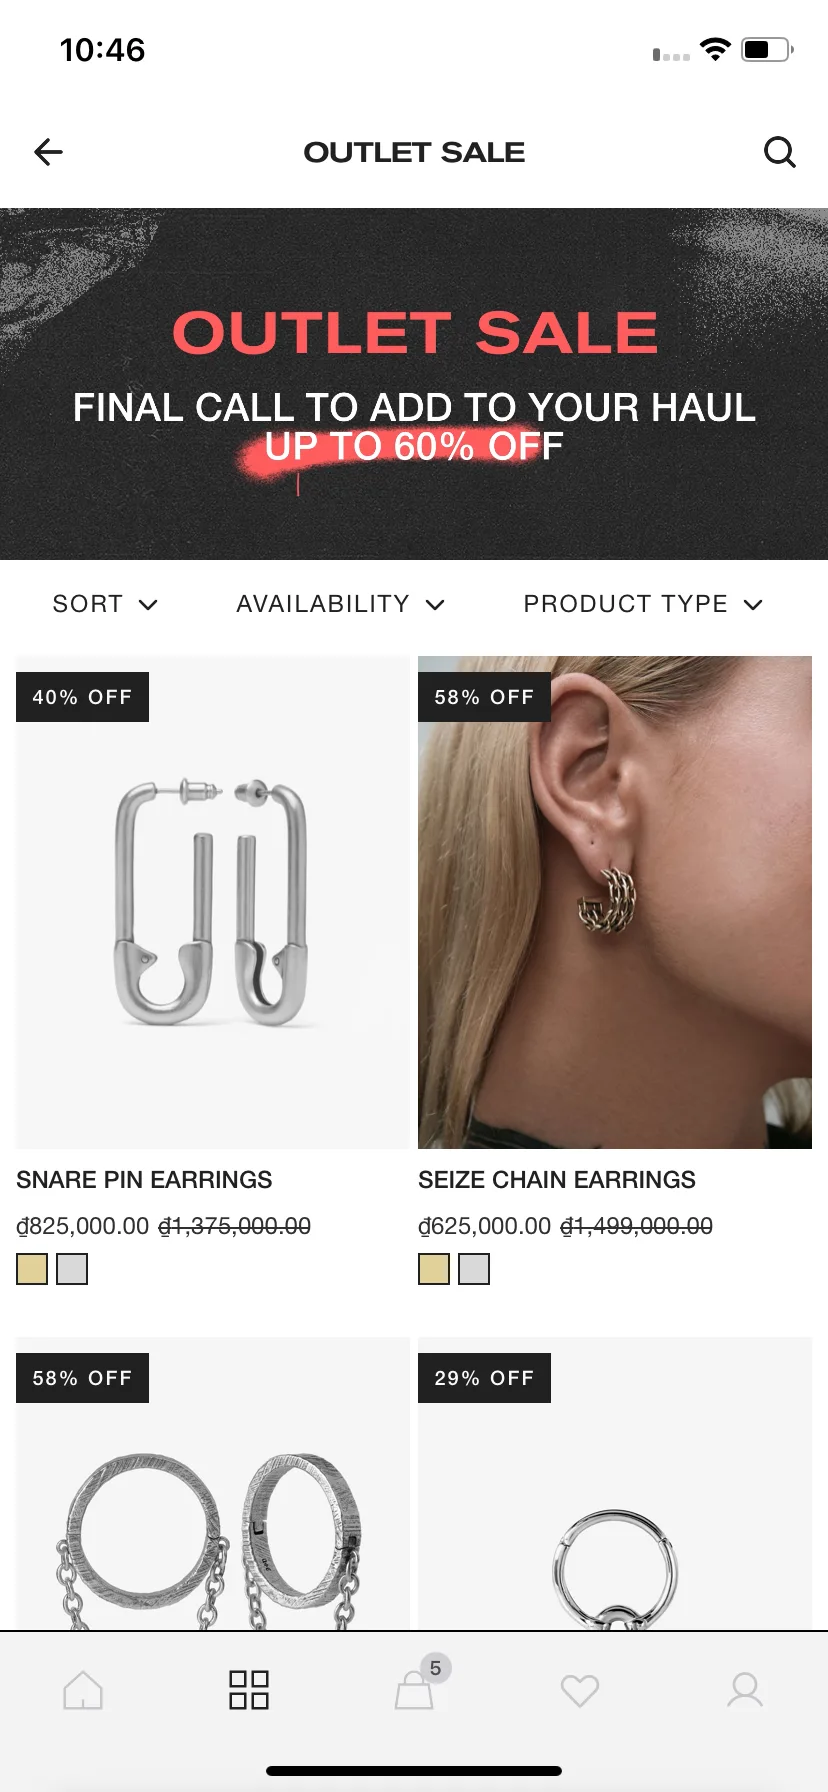Select gold swatch for Snare Pin Earrings

tap(32, 1269)
